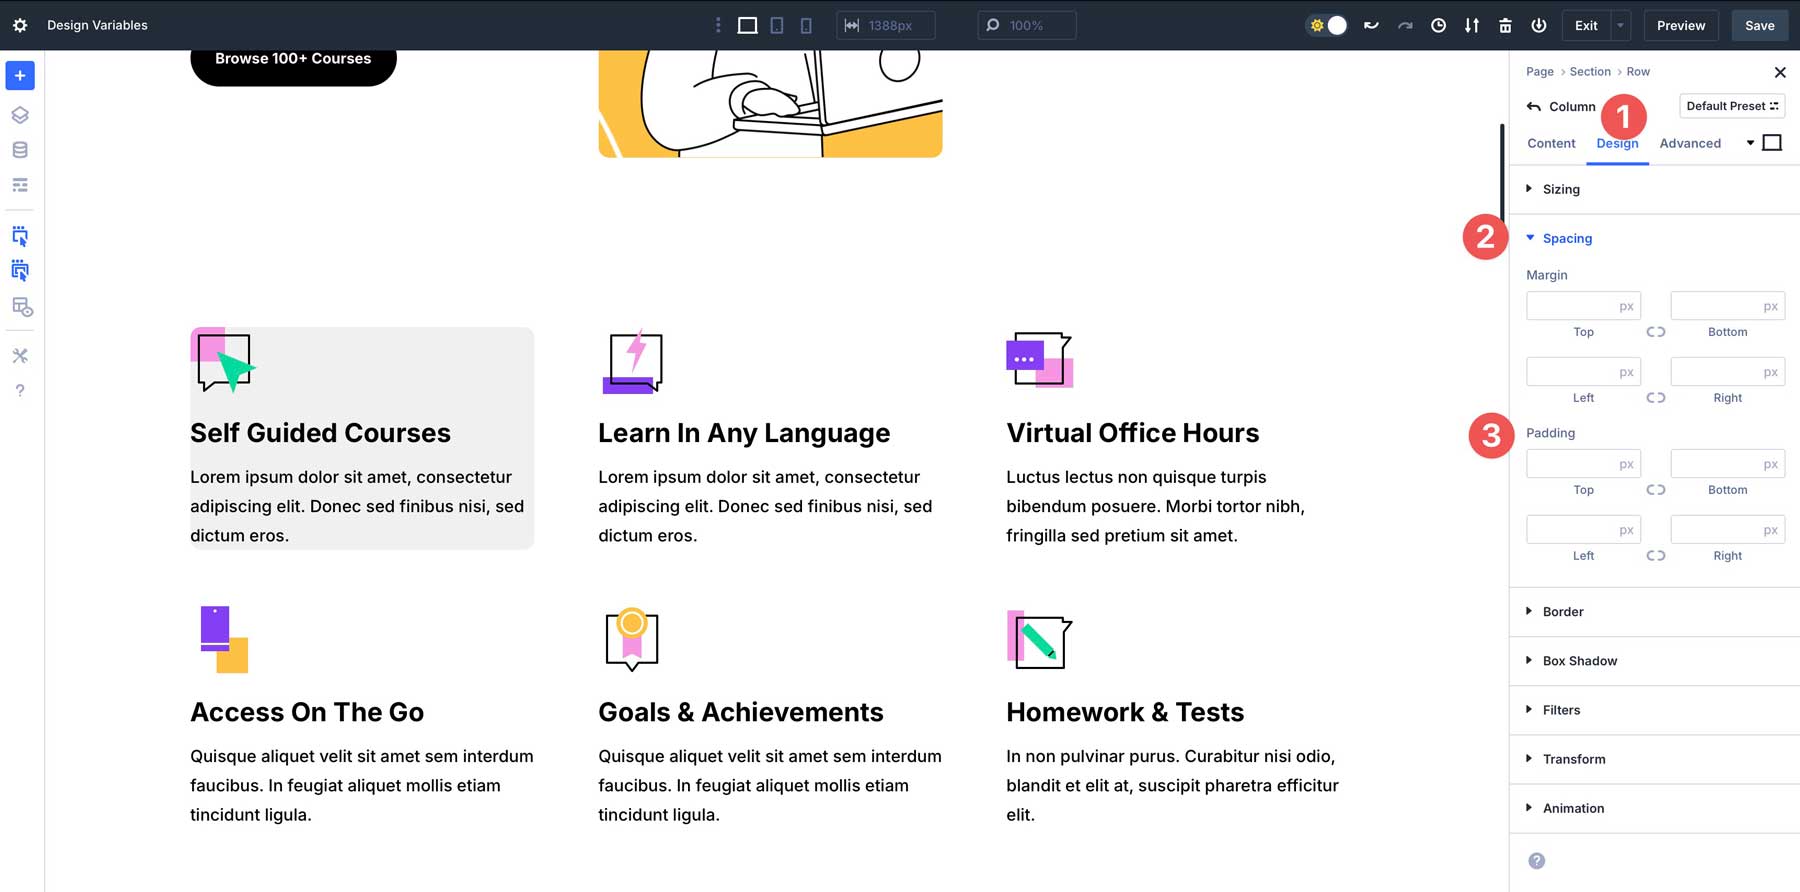
Task: Click the Preview button
Action: pyautogui.click(x=1681, y=26)
